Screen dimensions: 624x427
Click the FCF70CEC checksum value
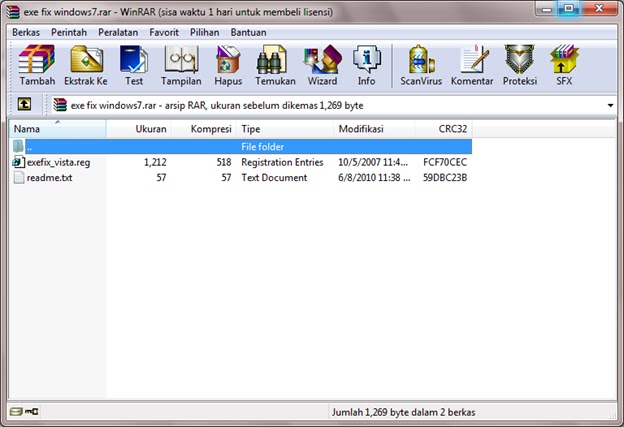coord(445,162)
